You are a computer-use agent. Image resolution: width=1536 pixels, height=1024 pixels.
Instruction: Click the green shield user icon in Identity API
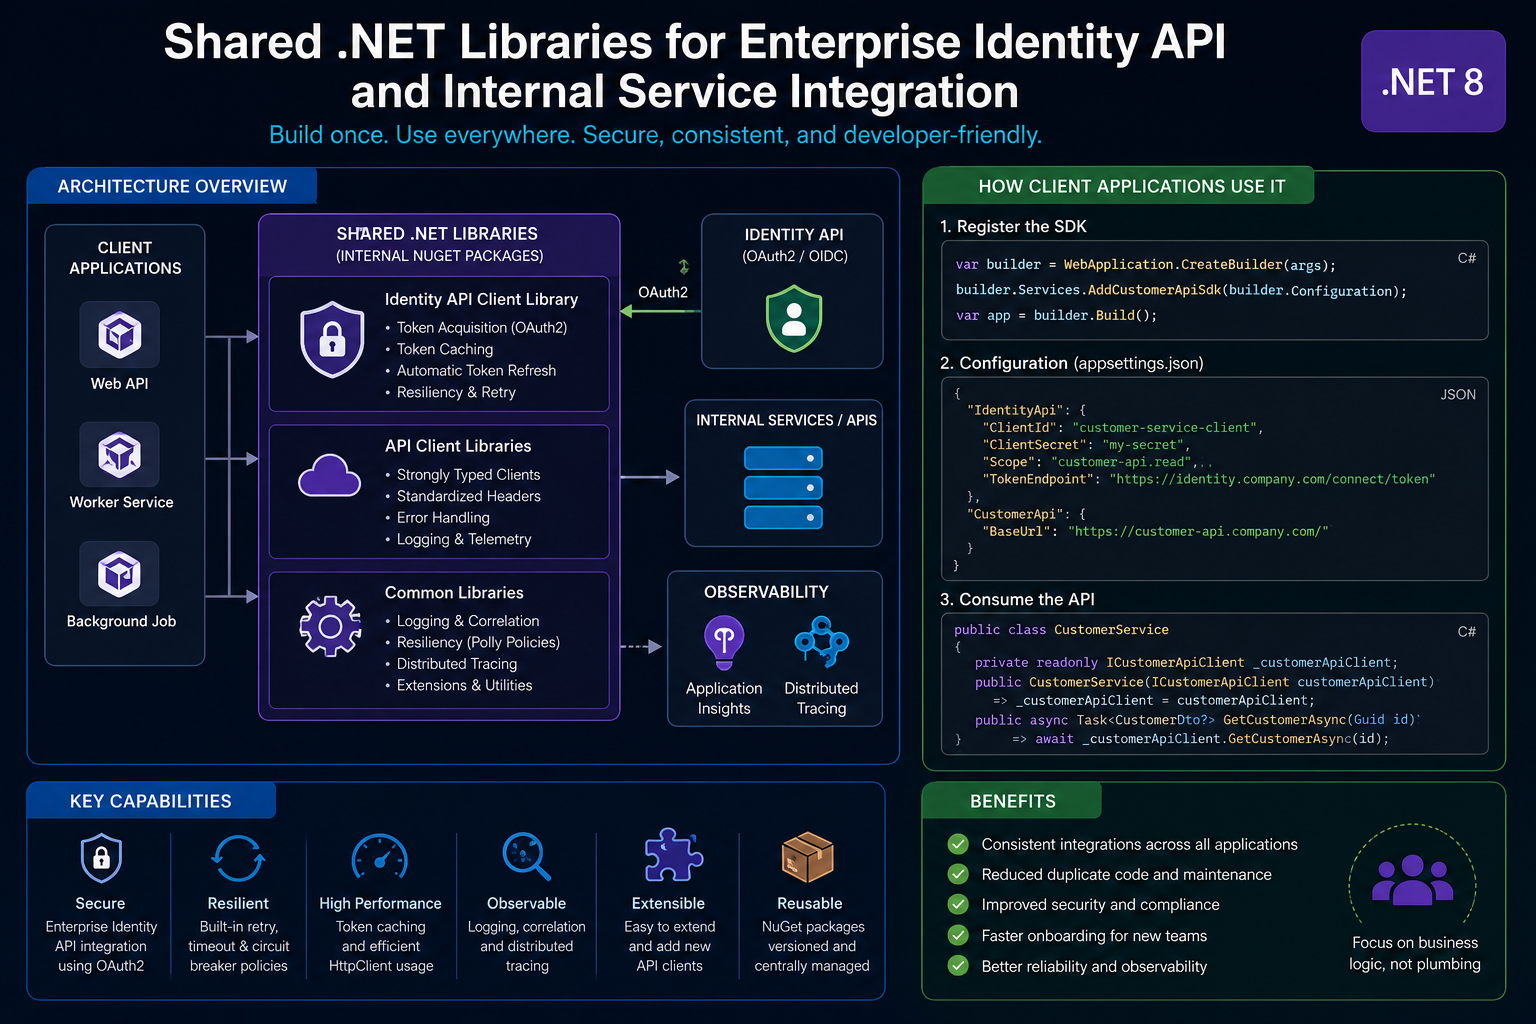pyautogui.click(x=794, y=318)
